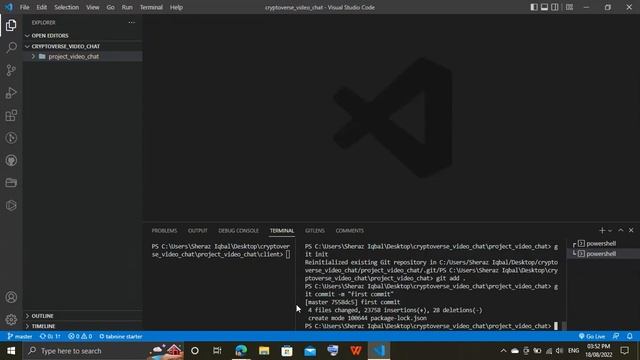Screen dimensions: 640x360
Task: Open File Explorer from the taskbar
Action: (x=264, y=351)
